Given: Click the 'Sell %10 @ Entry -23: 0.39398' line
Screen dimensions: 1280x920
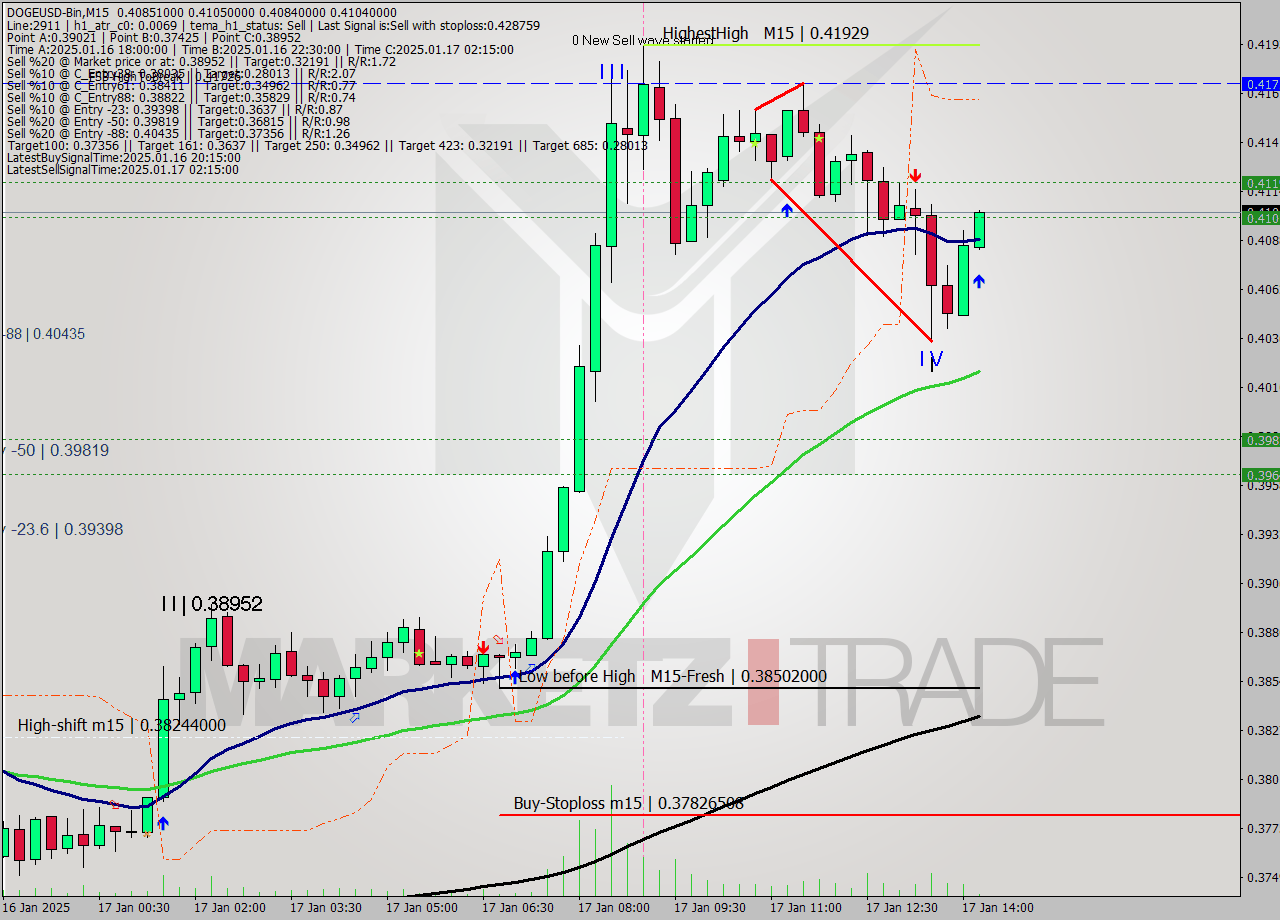Looking at the screenshot, I should pyautogui.click(x=175, y=109).
